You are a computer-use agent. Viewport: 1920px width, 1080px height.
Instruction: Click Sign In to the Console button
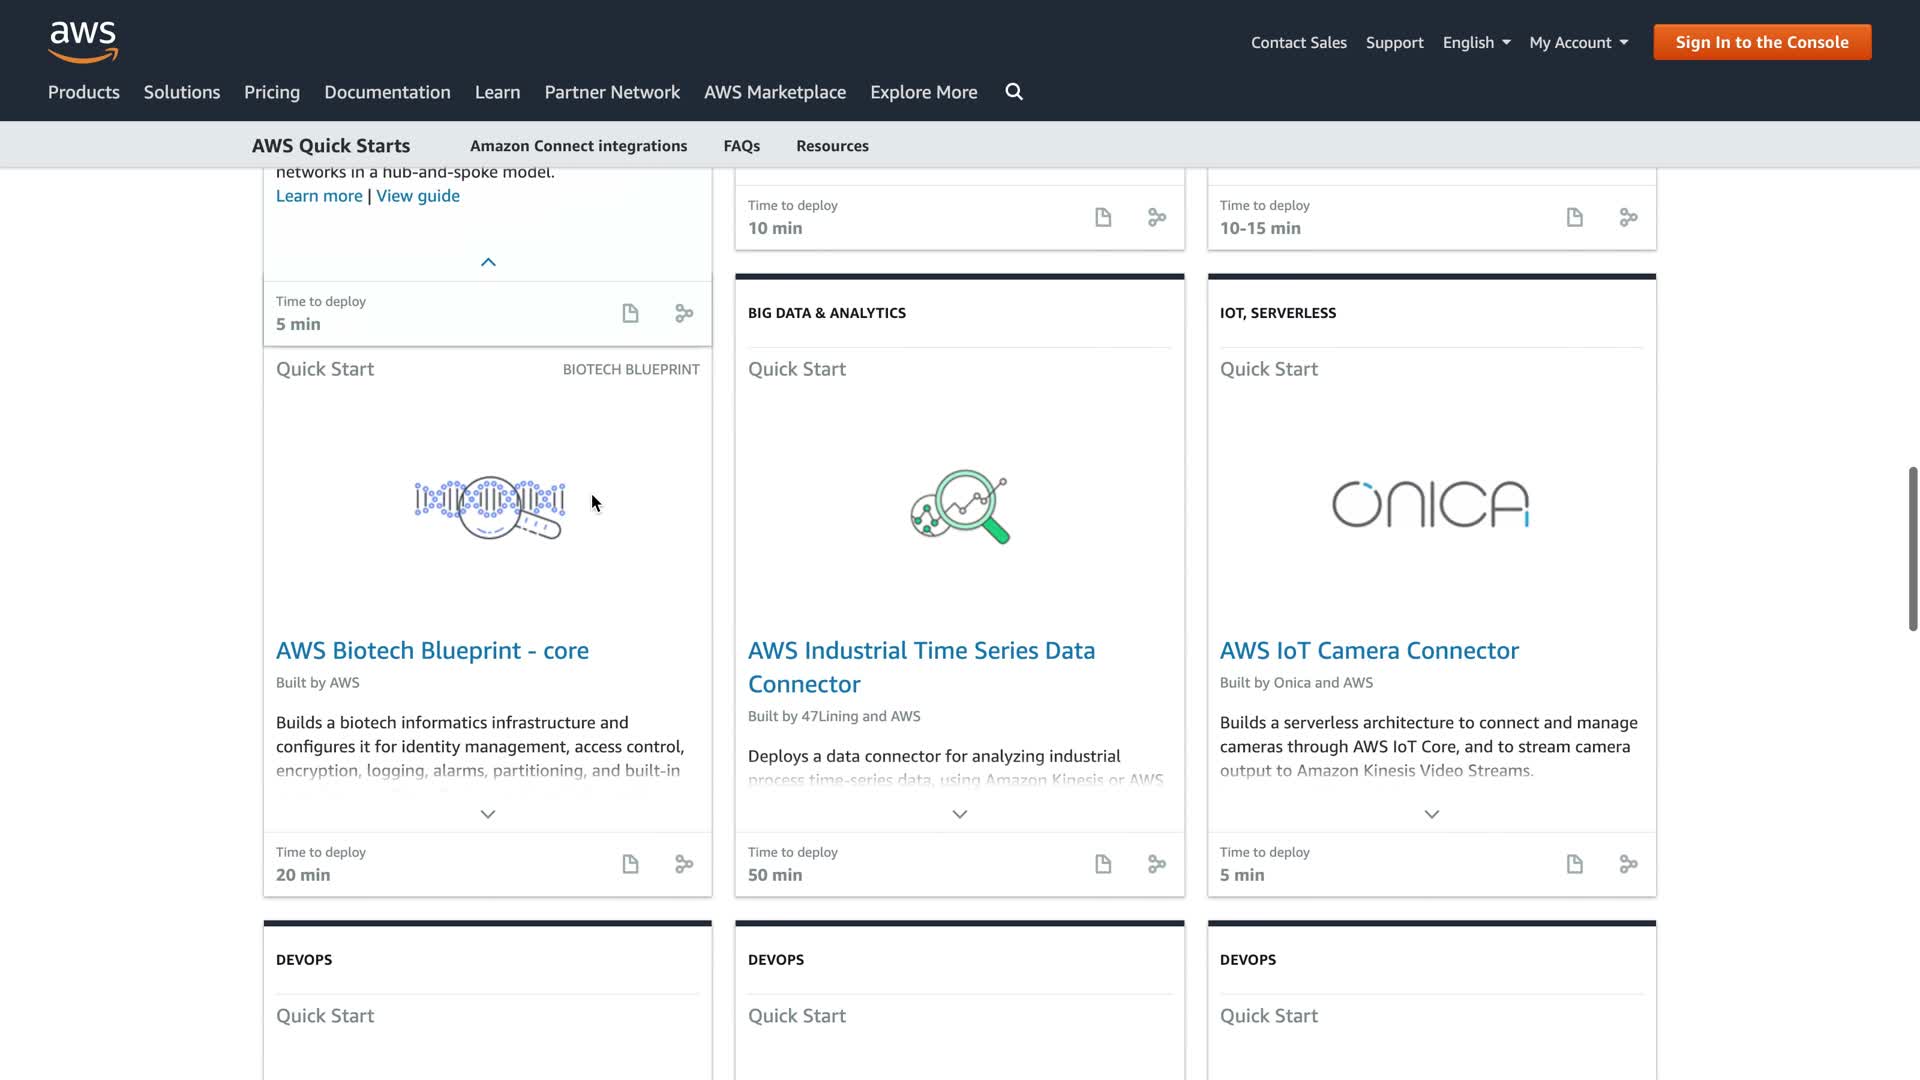[x=1762, y=42]
